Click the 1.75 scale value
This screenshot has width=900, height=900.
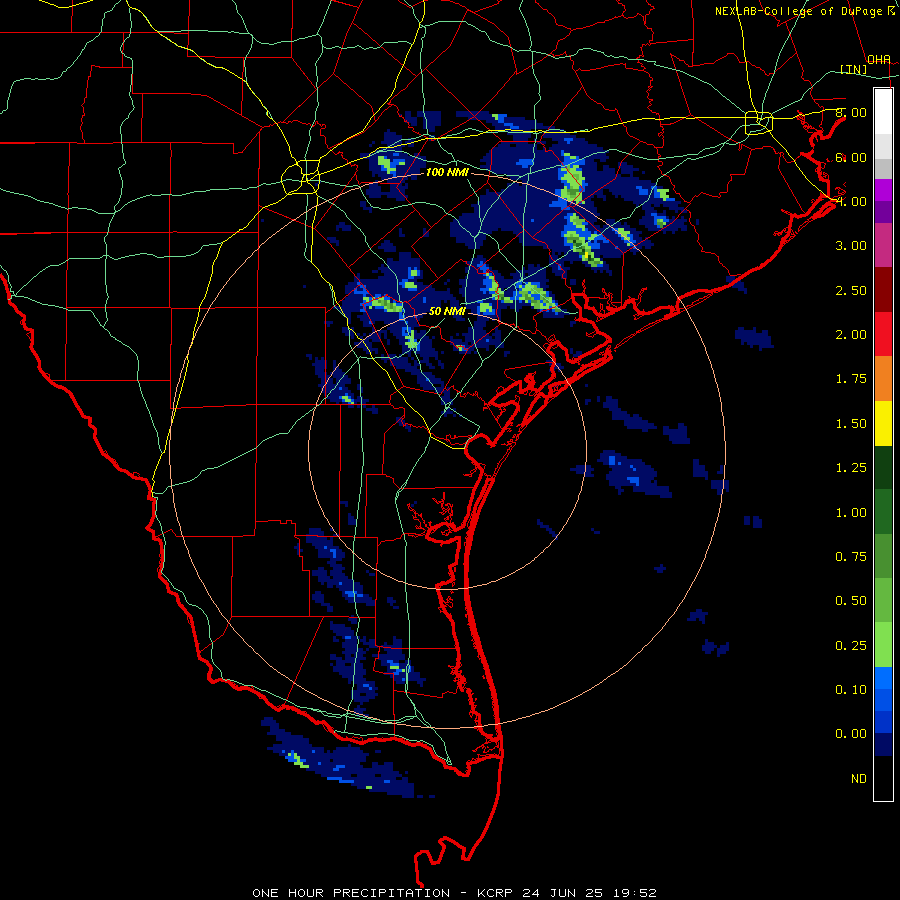851,379
